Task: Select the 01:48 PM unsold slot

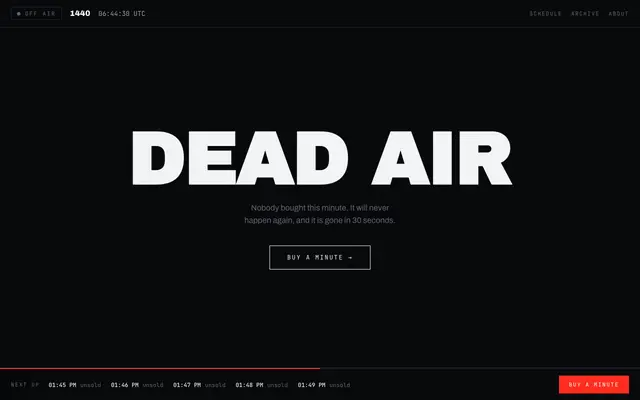Action: [x=262, y=385]
